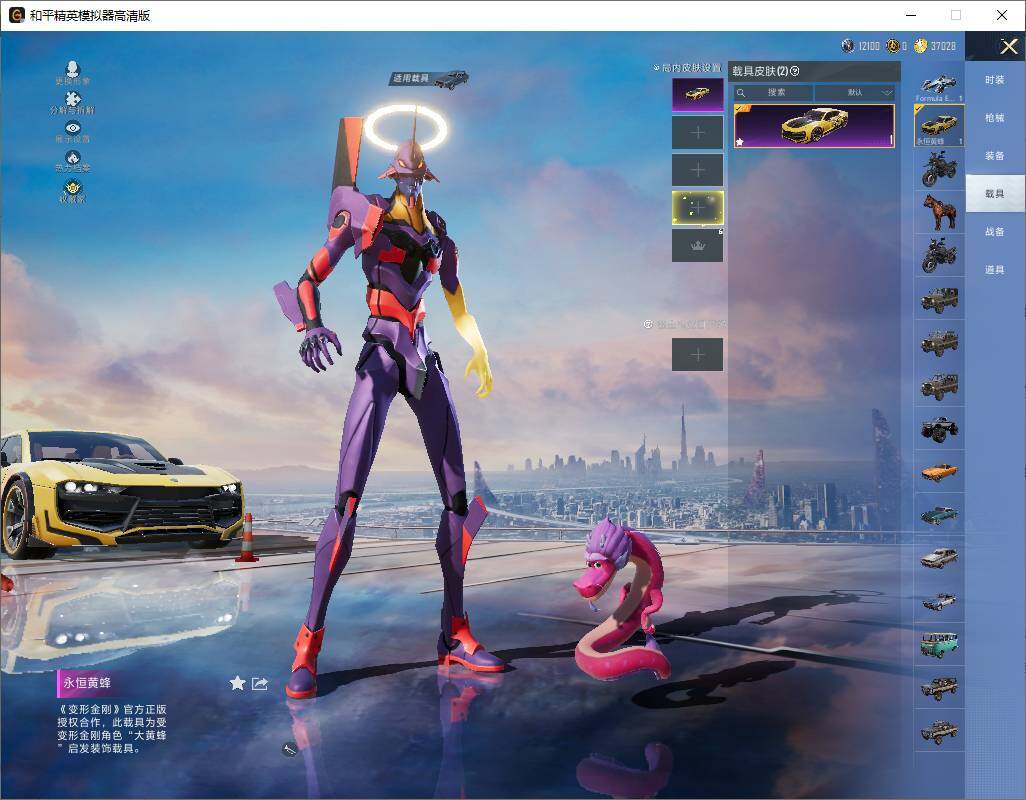This screenshot has width=1026, height=800.
Task: Open the 局内皮肤设置 settings link
Action: click(x=687, y=67)
